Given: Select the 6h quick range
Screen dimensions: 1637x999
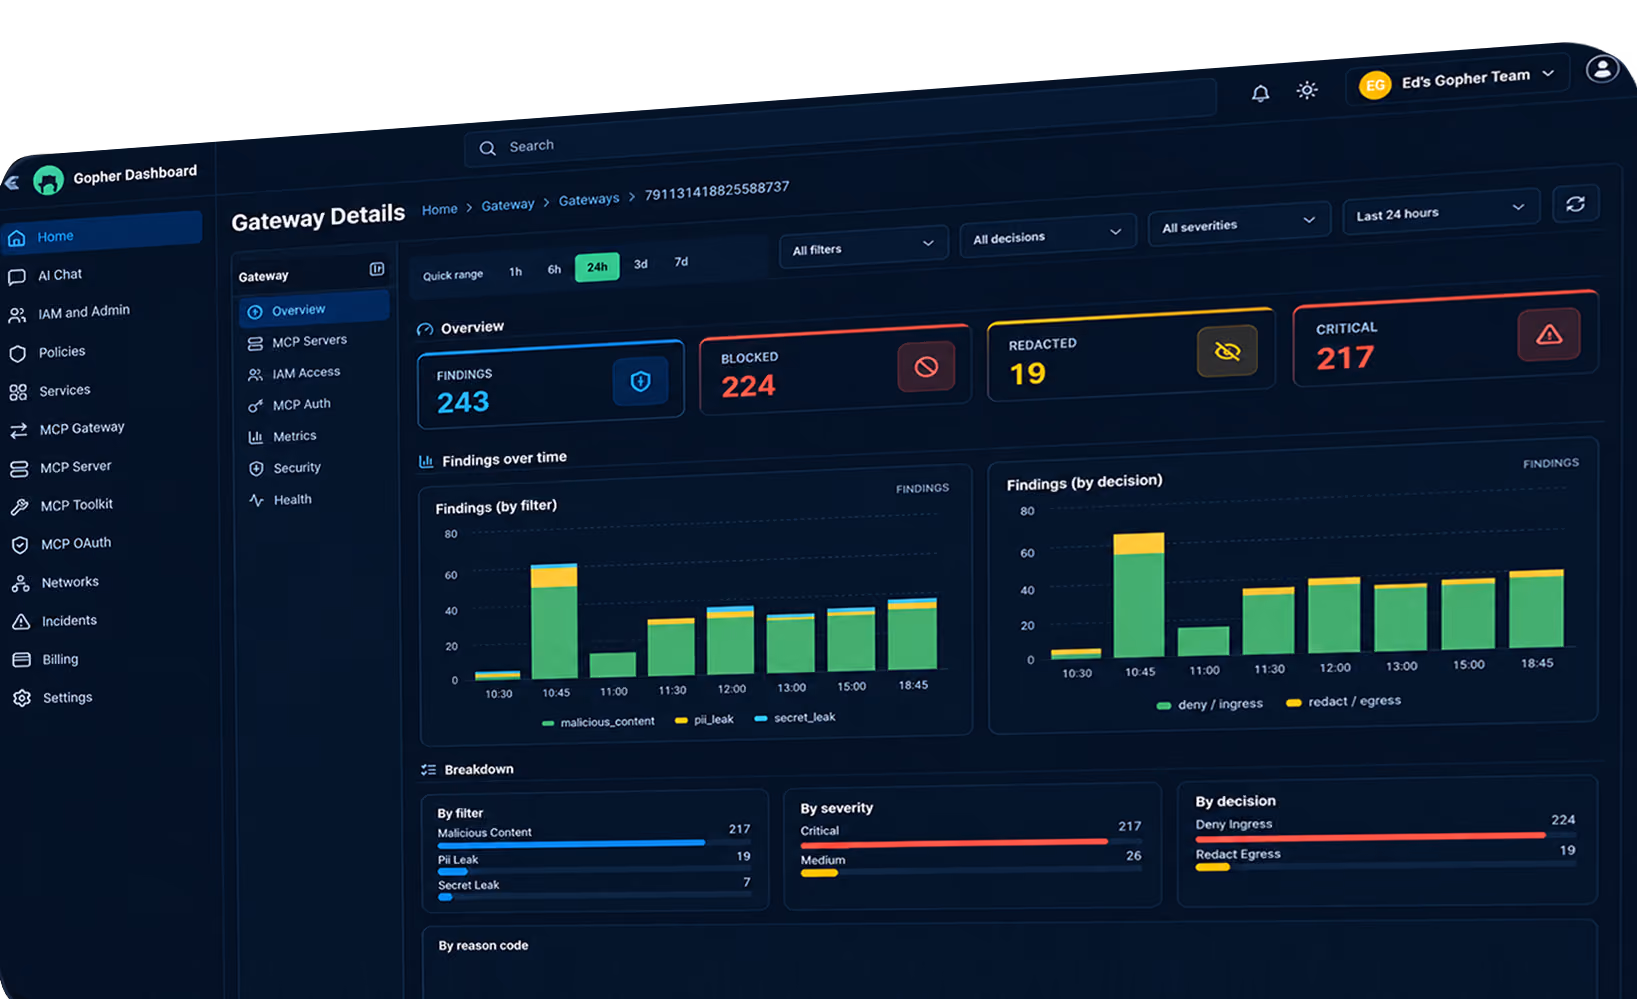Looking at the screenshot, I should (554, 269).
